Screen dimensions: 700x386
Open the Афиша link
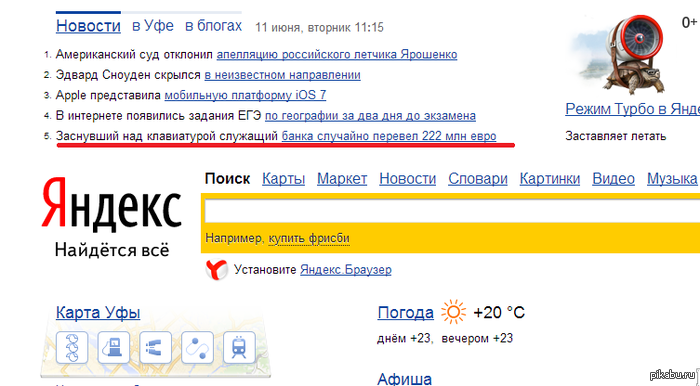404,379
